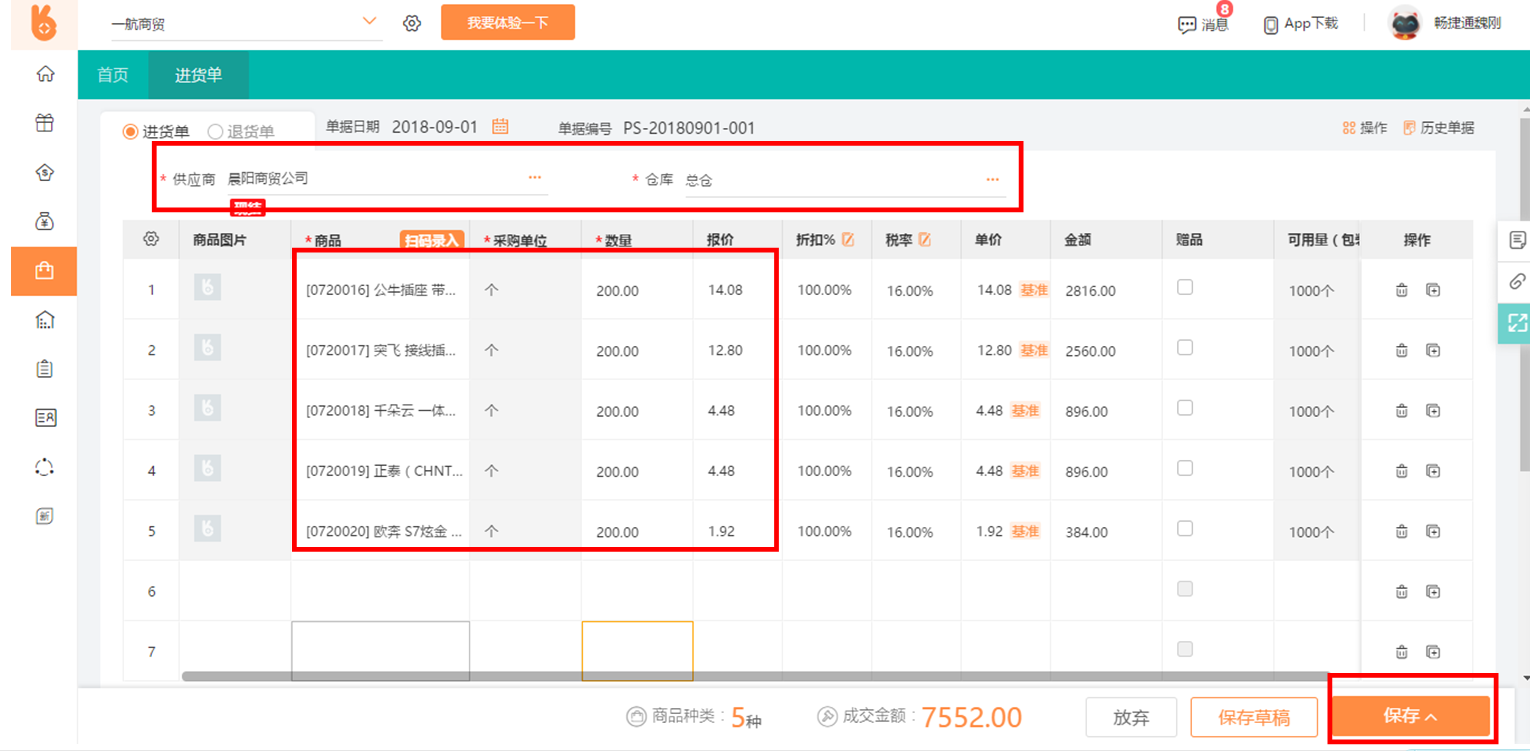Image resolution: width=1530 pixels, height=751 pixels.
Task: Open the supplier selection ellipsis
Action: 535,178
